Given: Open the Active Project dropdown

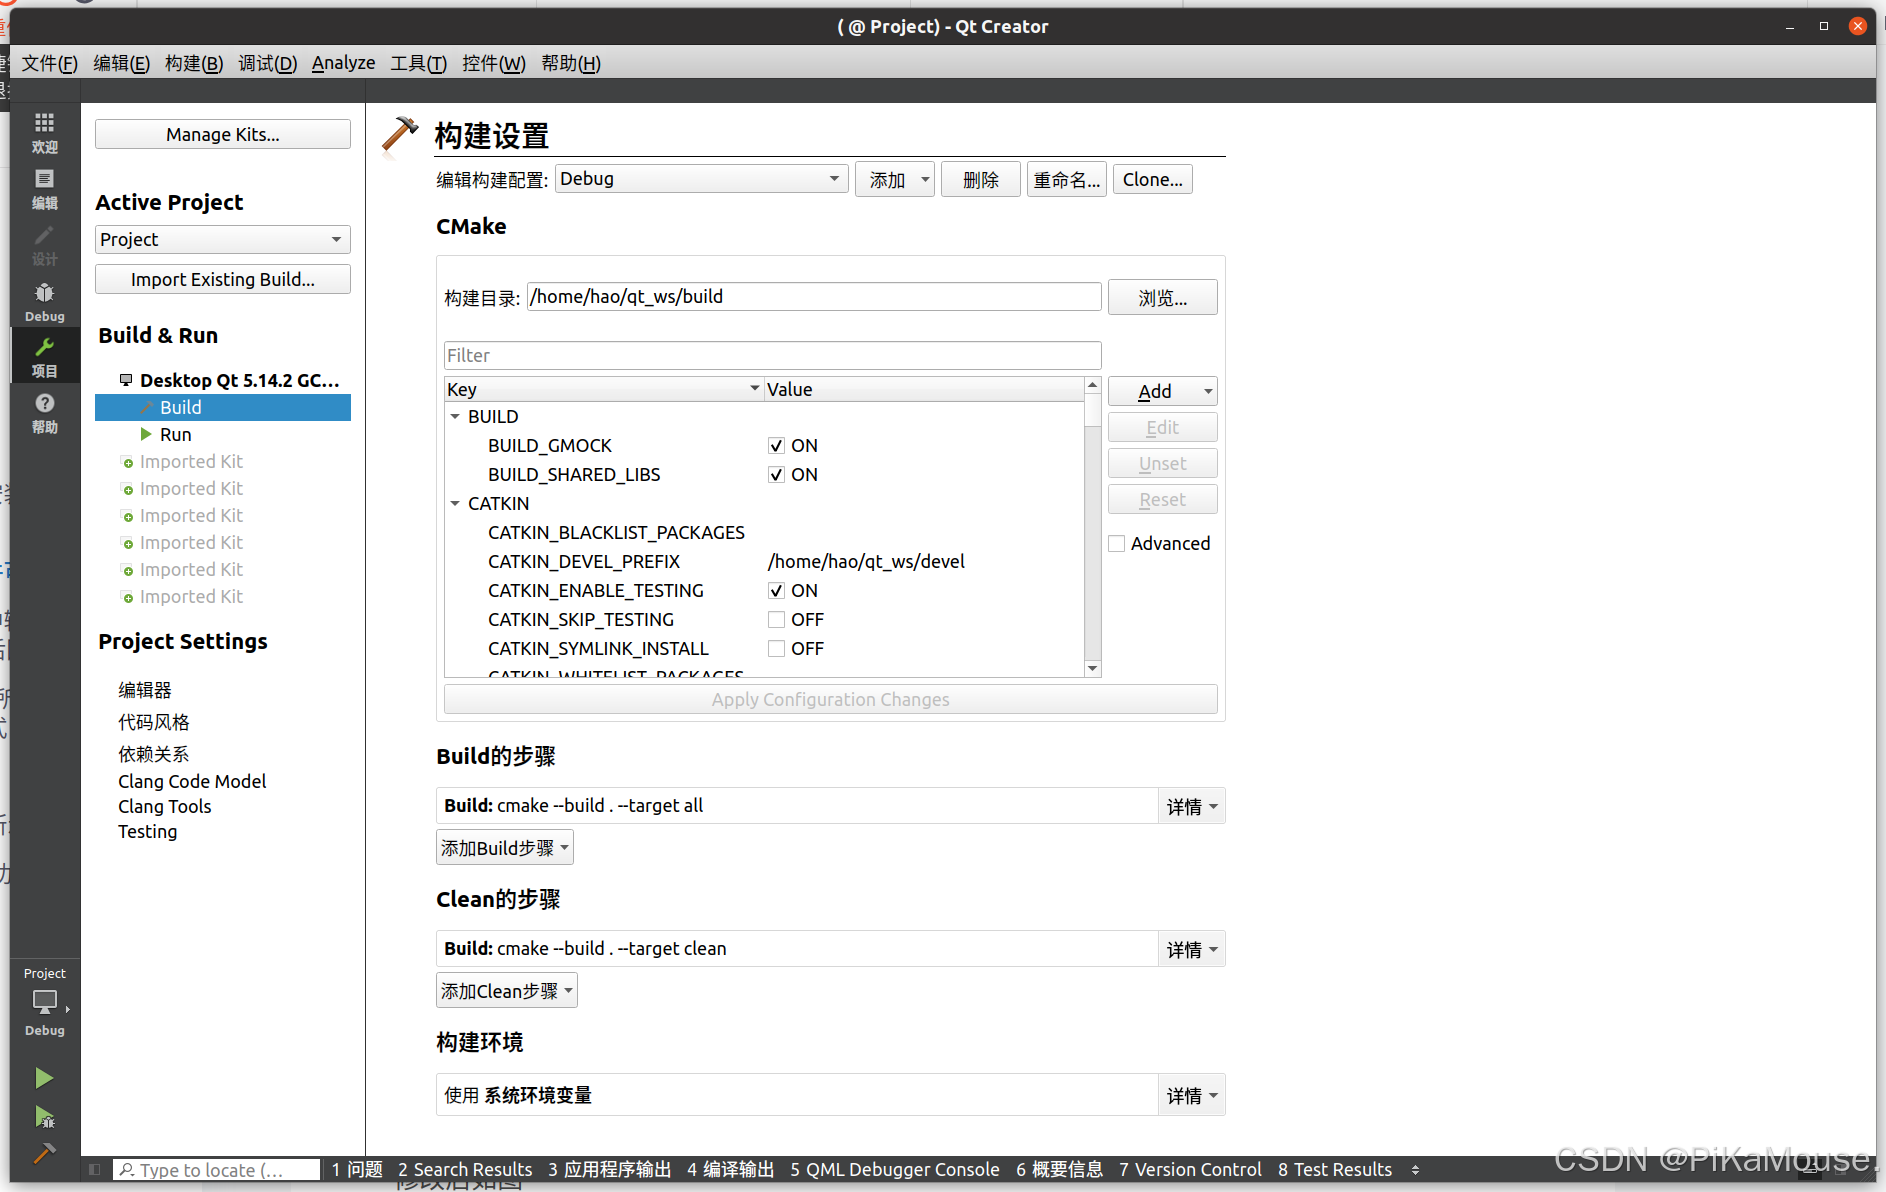Looking at the screenshot, I should (x=222, y=239).
